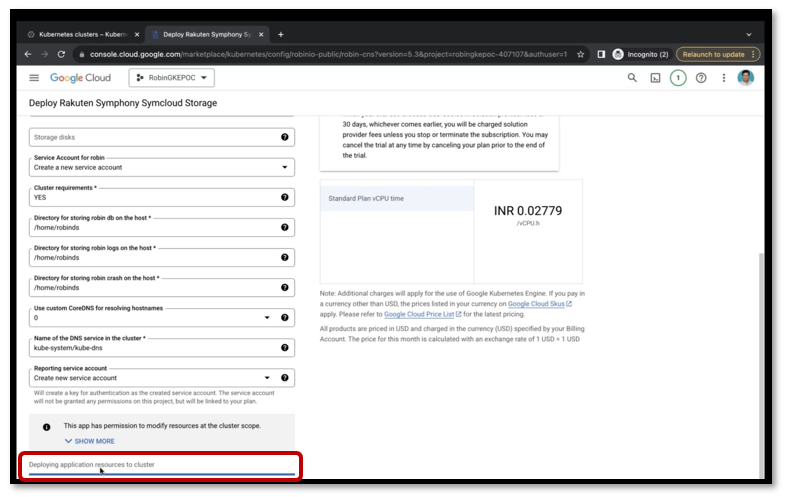Viewport: 790px width, 497px height.
Task: Select the Deploy Rakuten Symphony tab
Action: click(207, 34)
